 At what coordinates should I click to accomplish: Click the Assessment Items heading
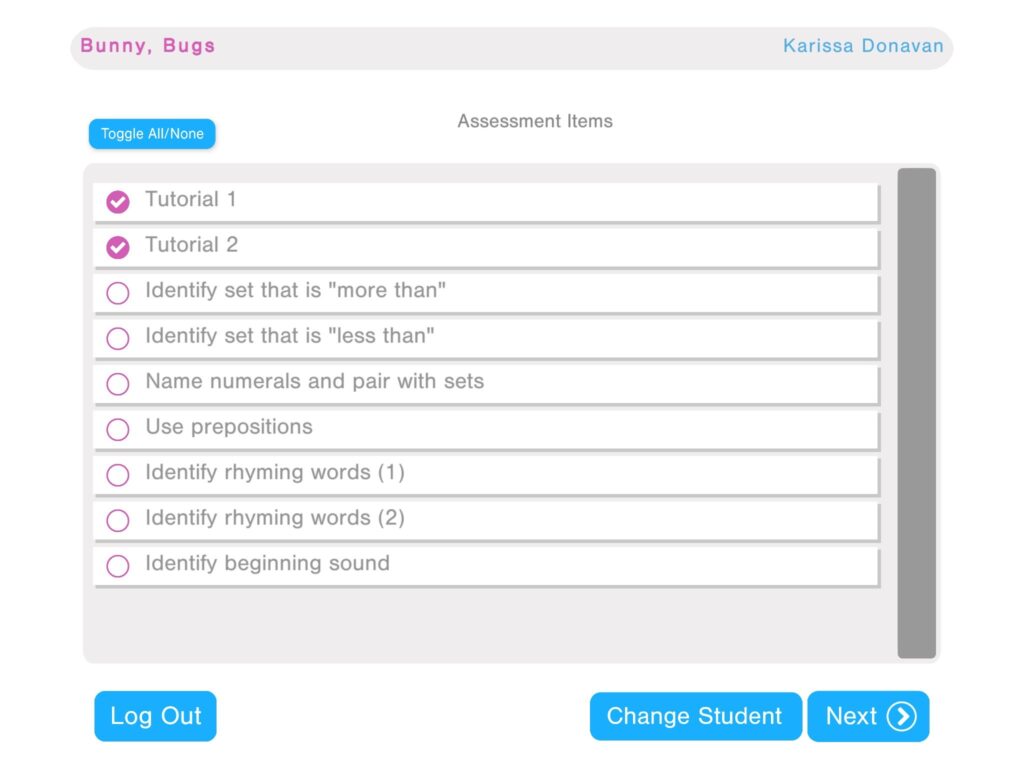(x=535, y=121)
